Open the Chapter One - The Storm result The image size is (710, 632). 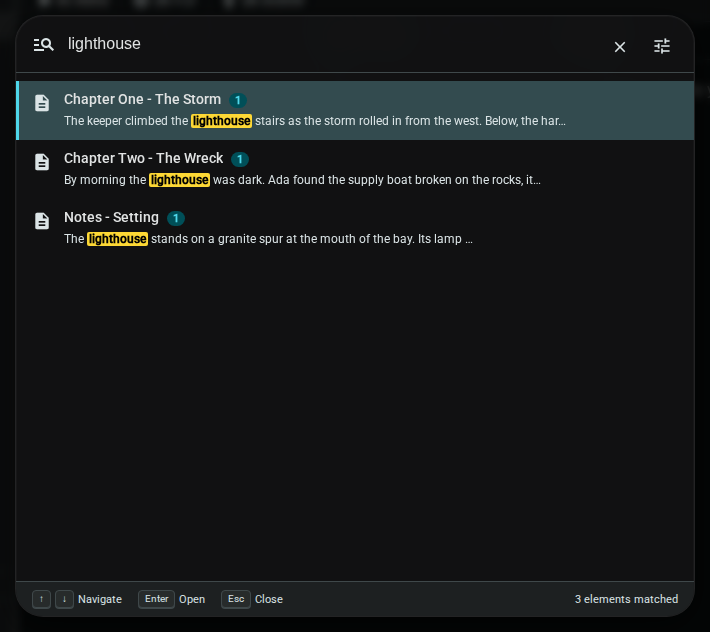pyautogui.click(x=355, y=110)
